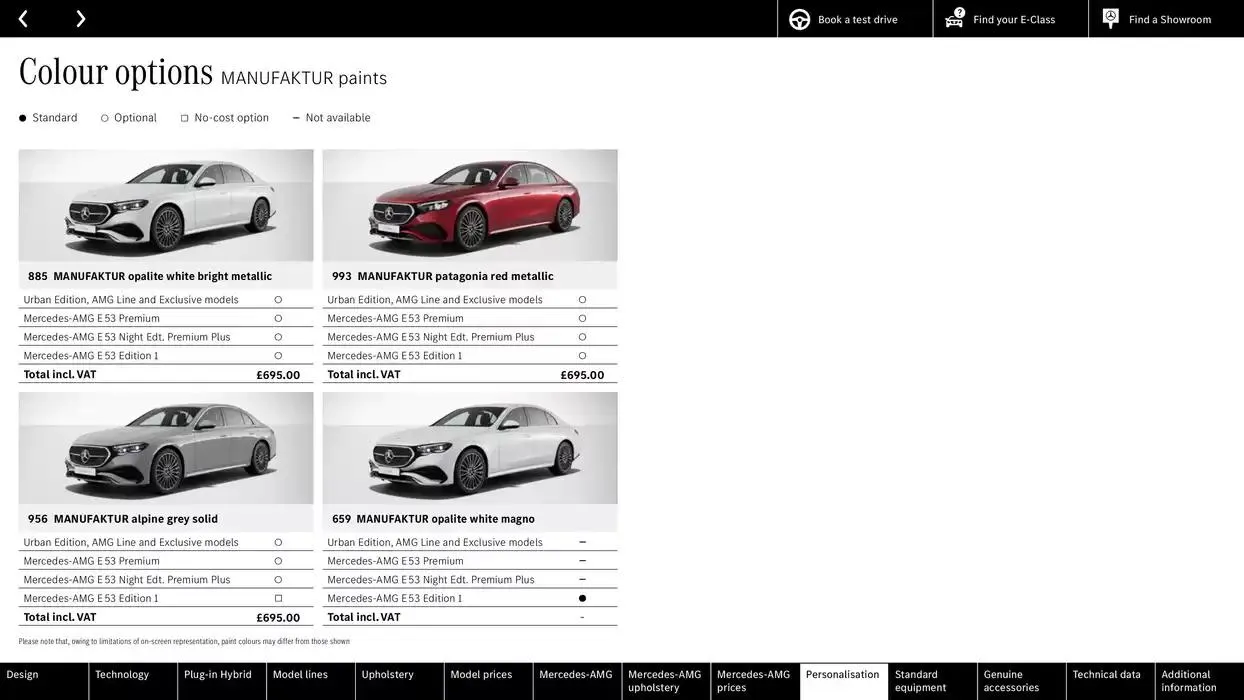
Task: Toggle the optional circle for Urban Edition opalite white
Action: click(277, 297)
